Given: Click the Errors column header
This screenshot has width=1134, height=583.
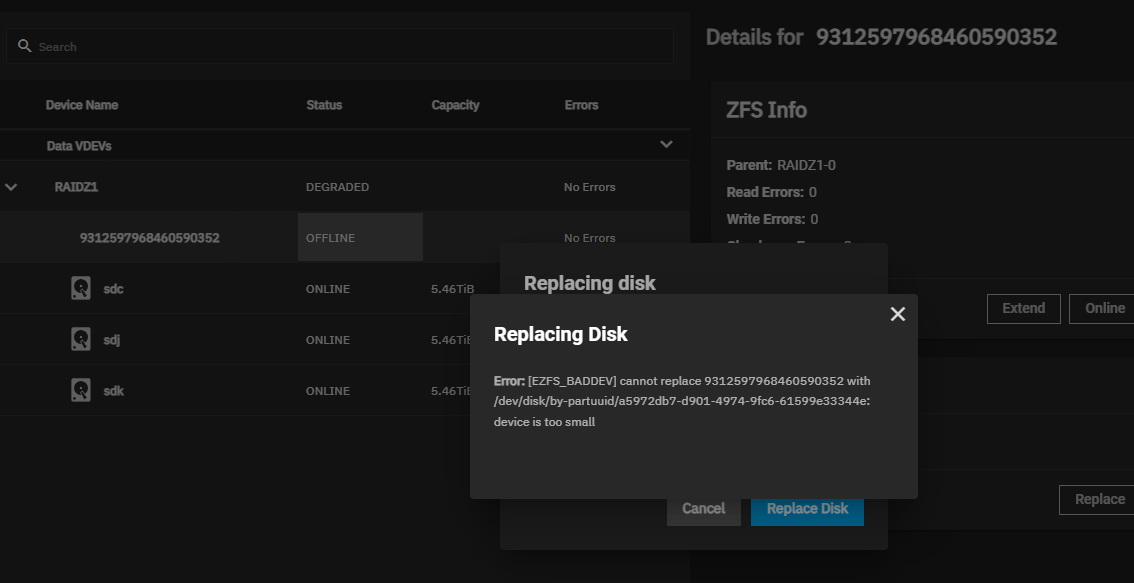Looking at the screenshot, I should pos(581,105).
